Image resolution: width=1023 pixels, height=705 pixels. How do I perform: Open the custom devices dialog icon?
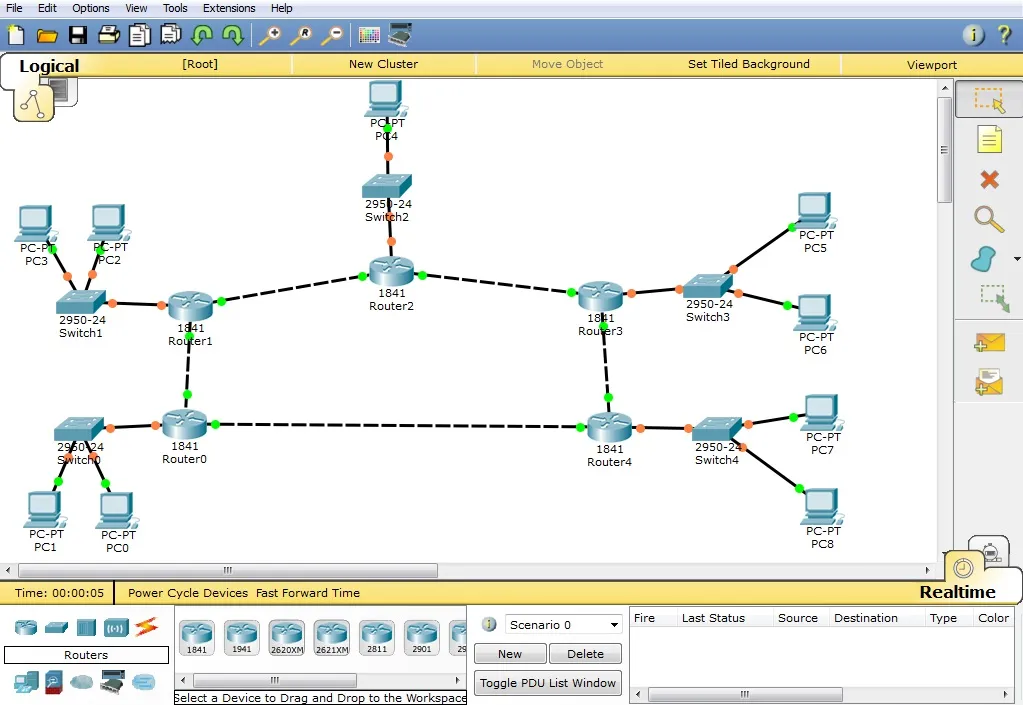coord(401,36)
